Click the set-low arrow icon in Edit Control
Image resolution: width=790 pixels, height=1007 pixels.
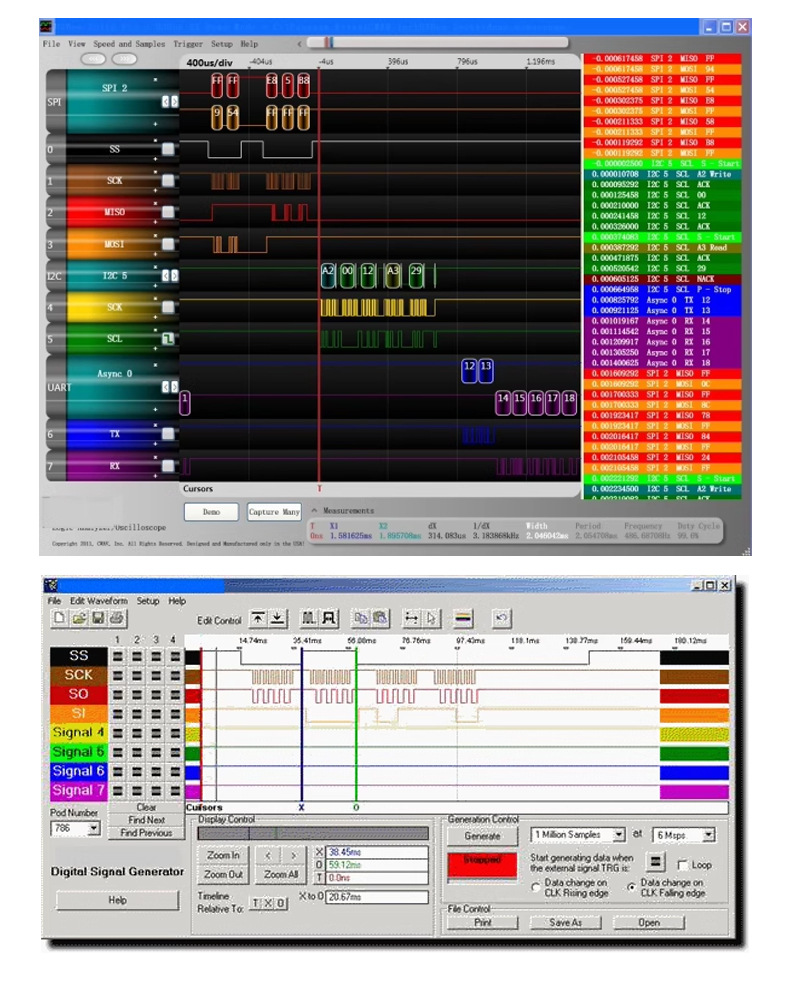coord(277,618)
